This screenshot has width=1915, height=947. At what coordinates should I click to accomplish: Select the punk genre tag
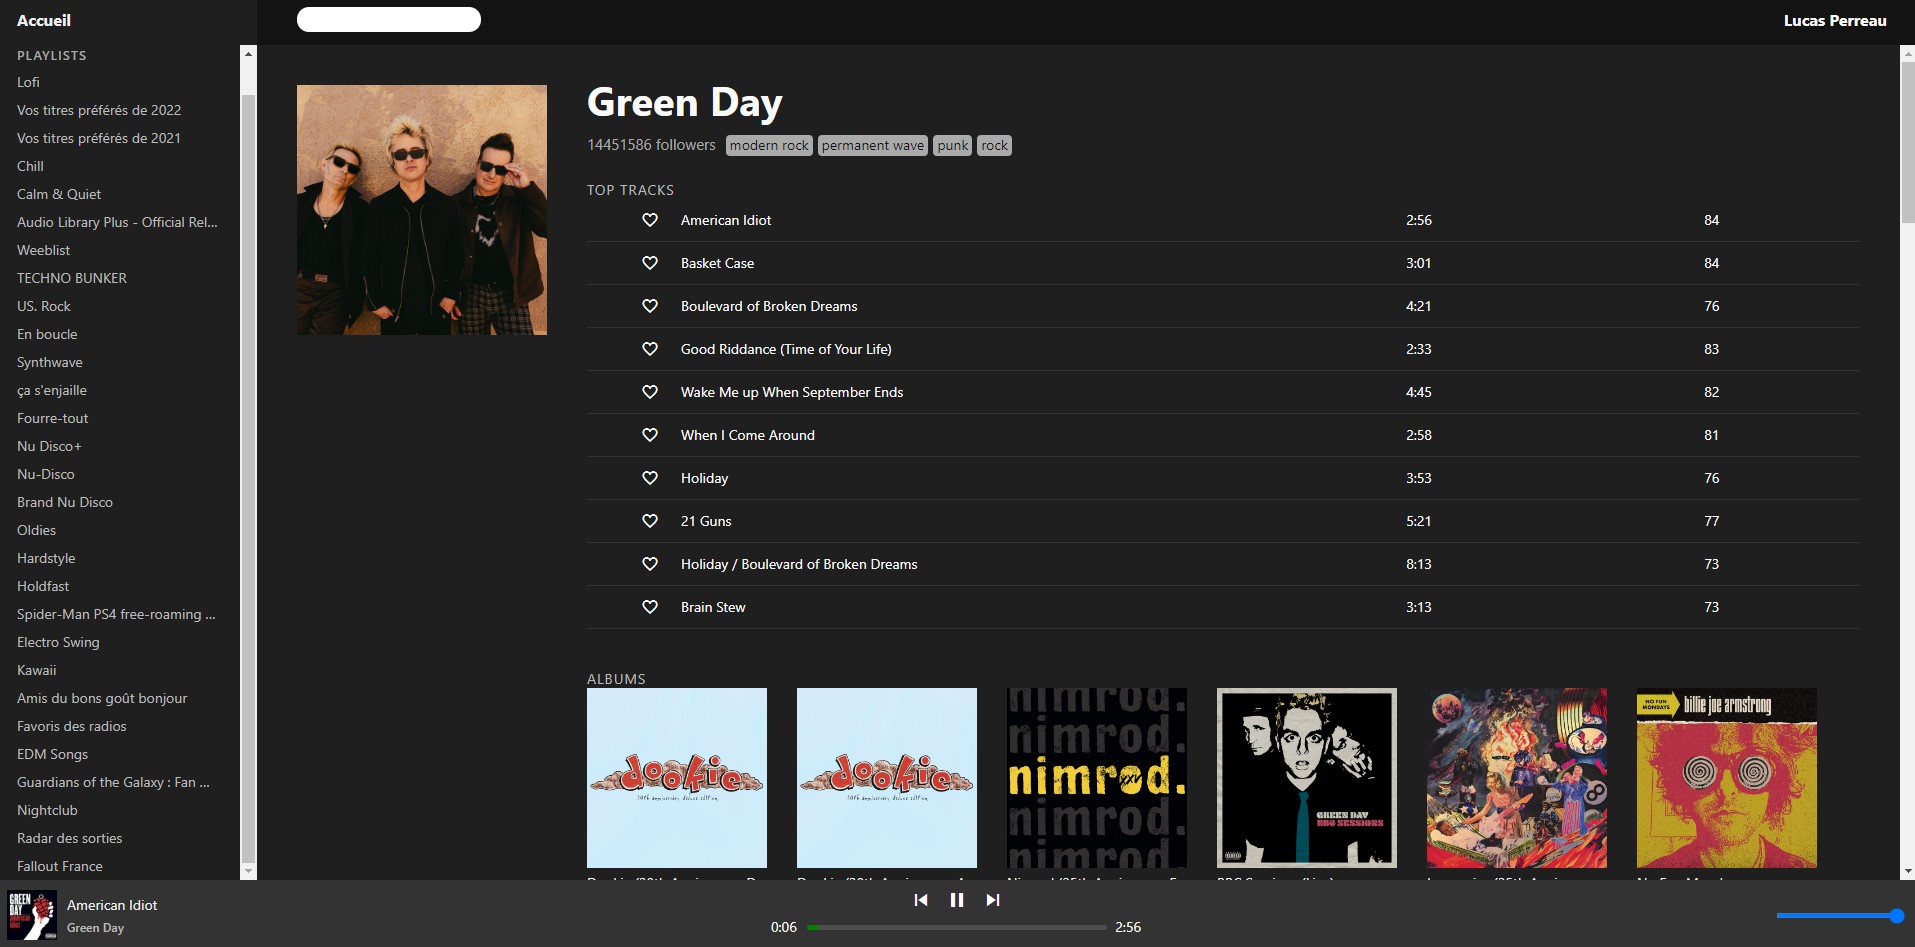point(953,146)
